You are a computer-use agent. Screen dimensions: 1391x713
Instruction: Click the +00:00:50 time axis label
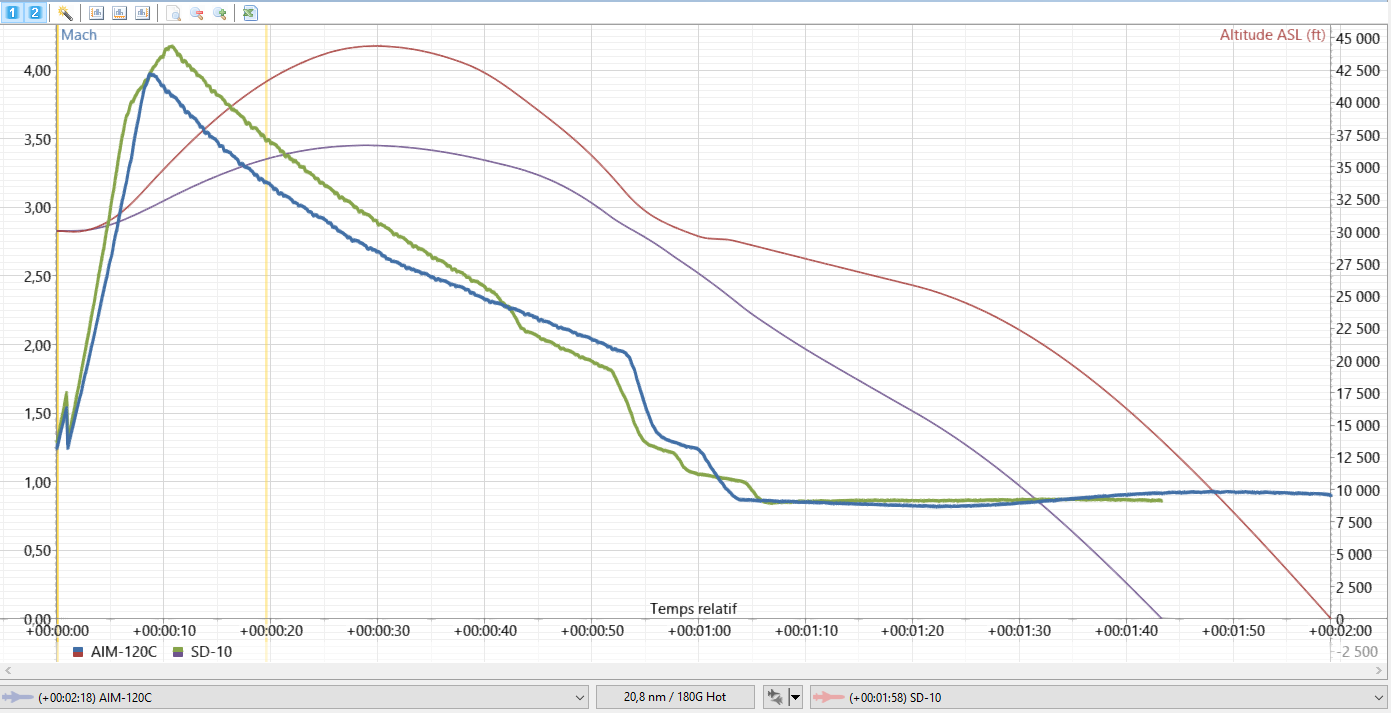[x=592, y=631]
